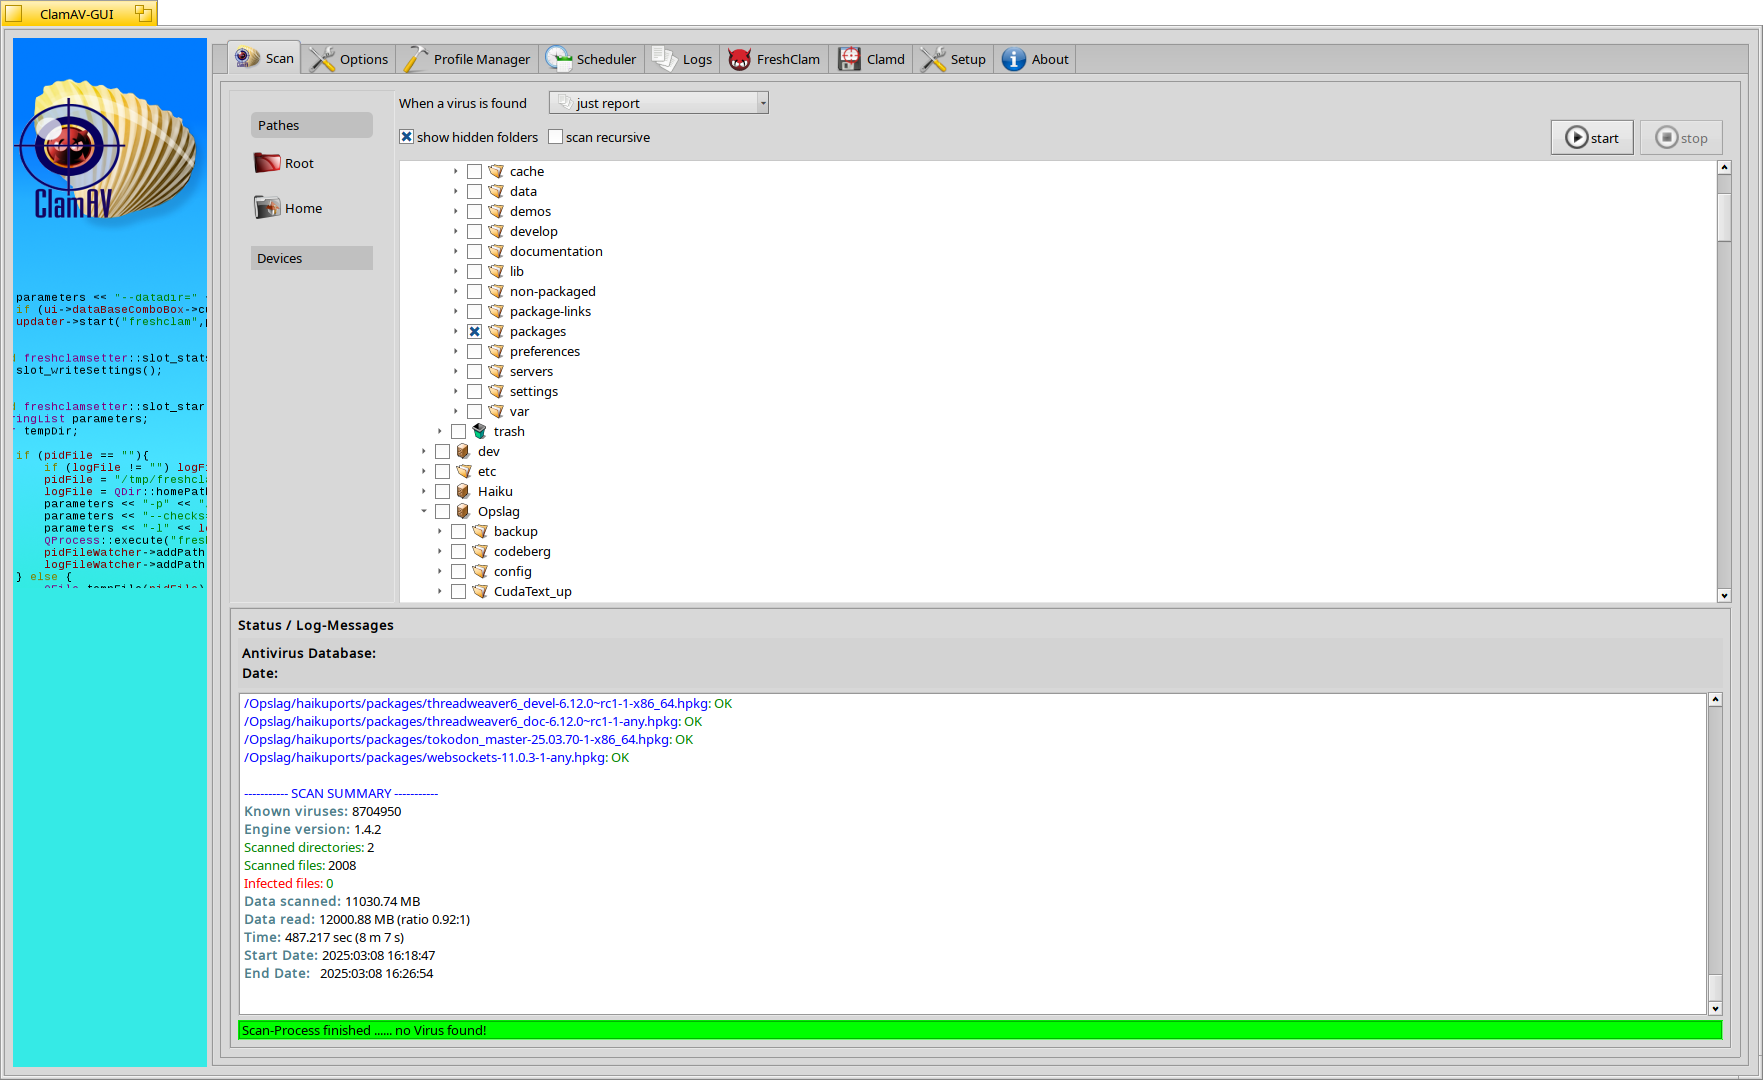Open the virus found action dropdown

coord(659,103)
